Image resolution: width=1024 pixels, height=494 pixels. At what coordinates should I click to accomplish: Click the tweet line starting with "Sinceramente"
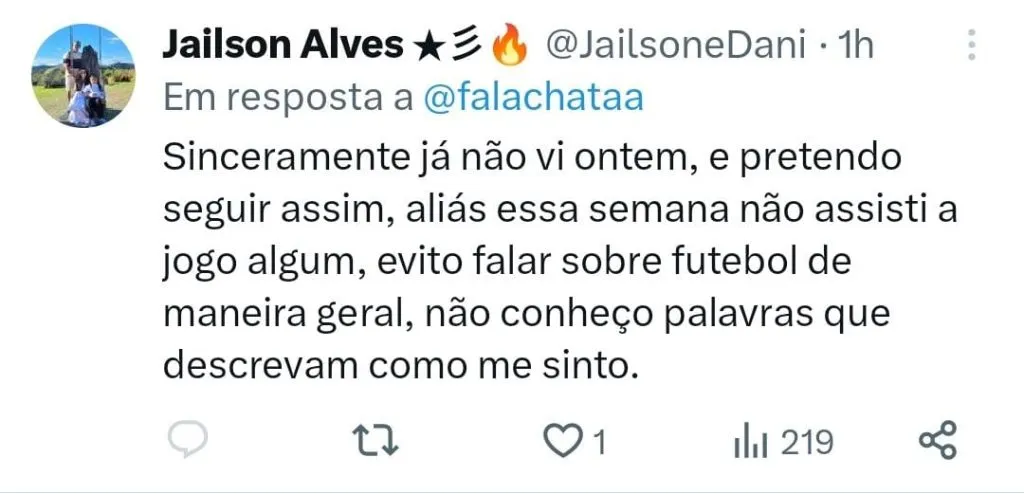point(532,160)
